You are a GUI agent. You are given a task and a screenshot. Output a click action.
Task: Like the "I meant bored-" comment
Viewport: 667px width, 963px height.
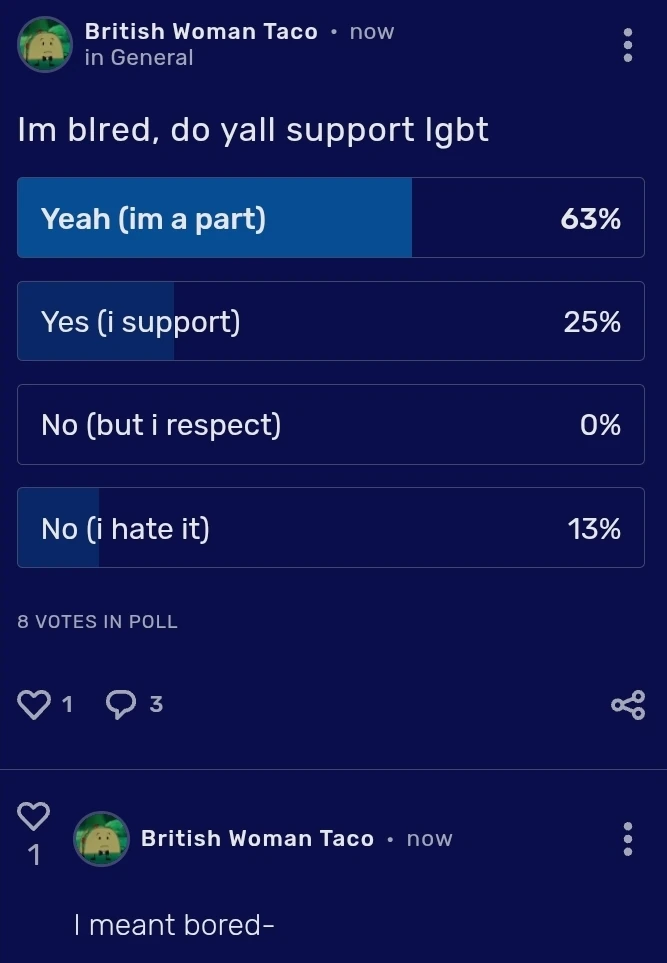(34, 817)
